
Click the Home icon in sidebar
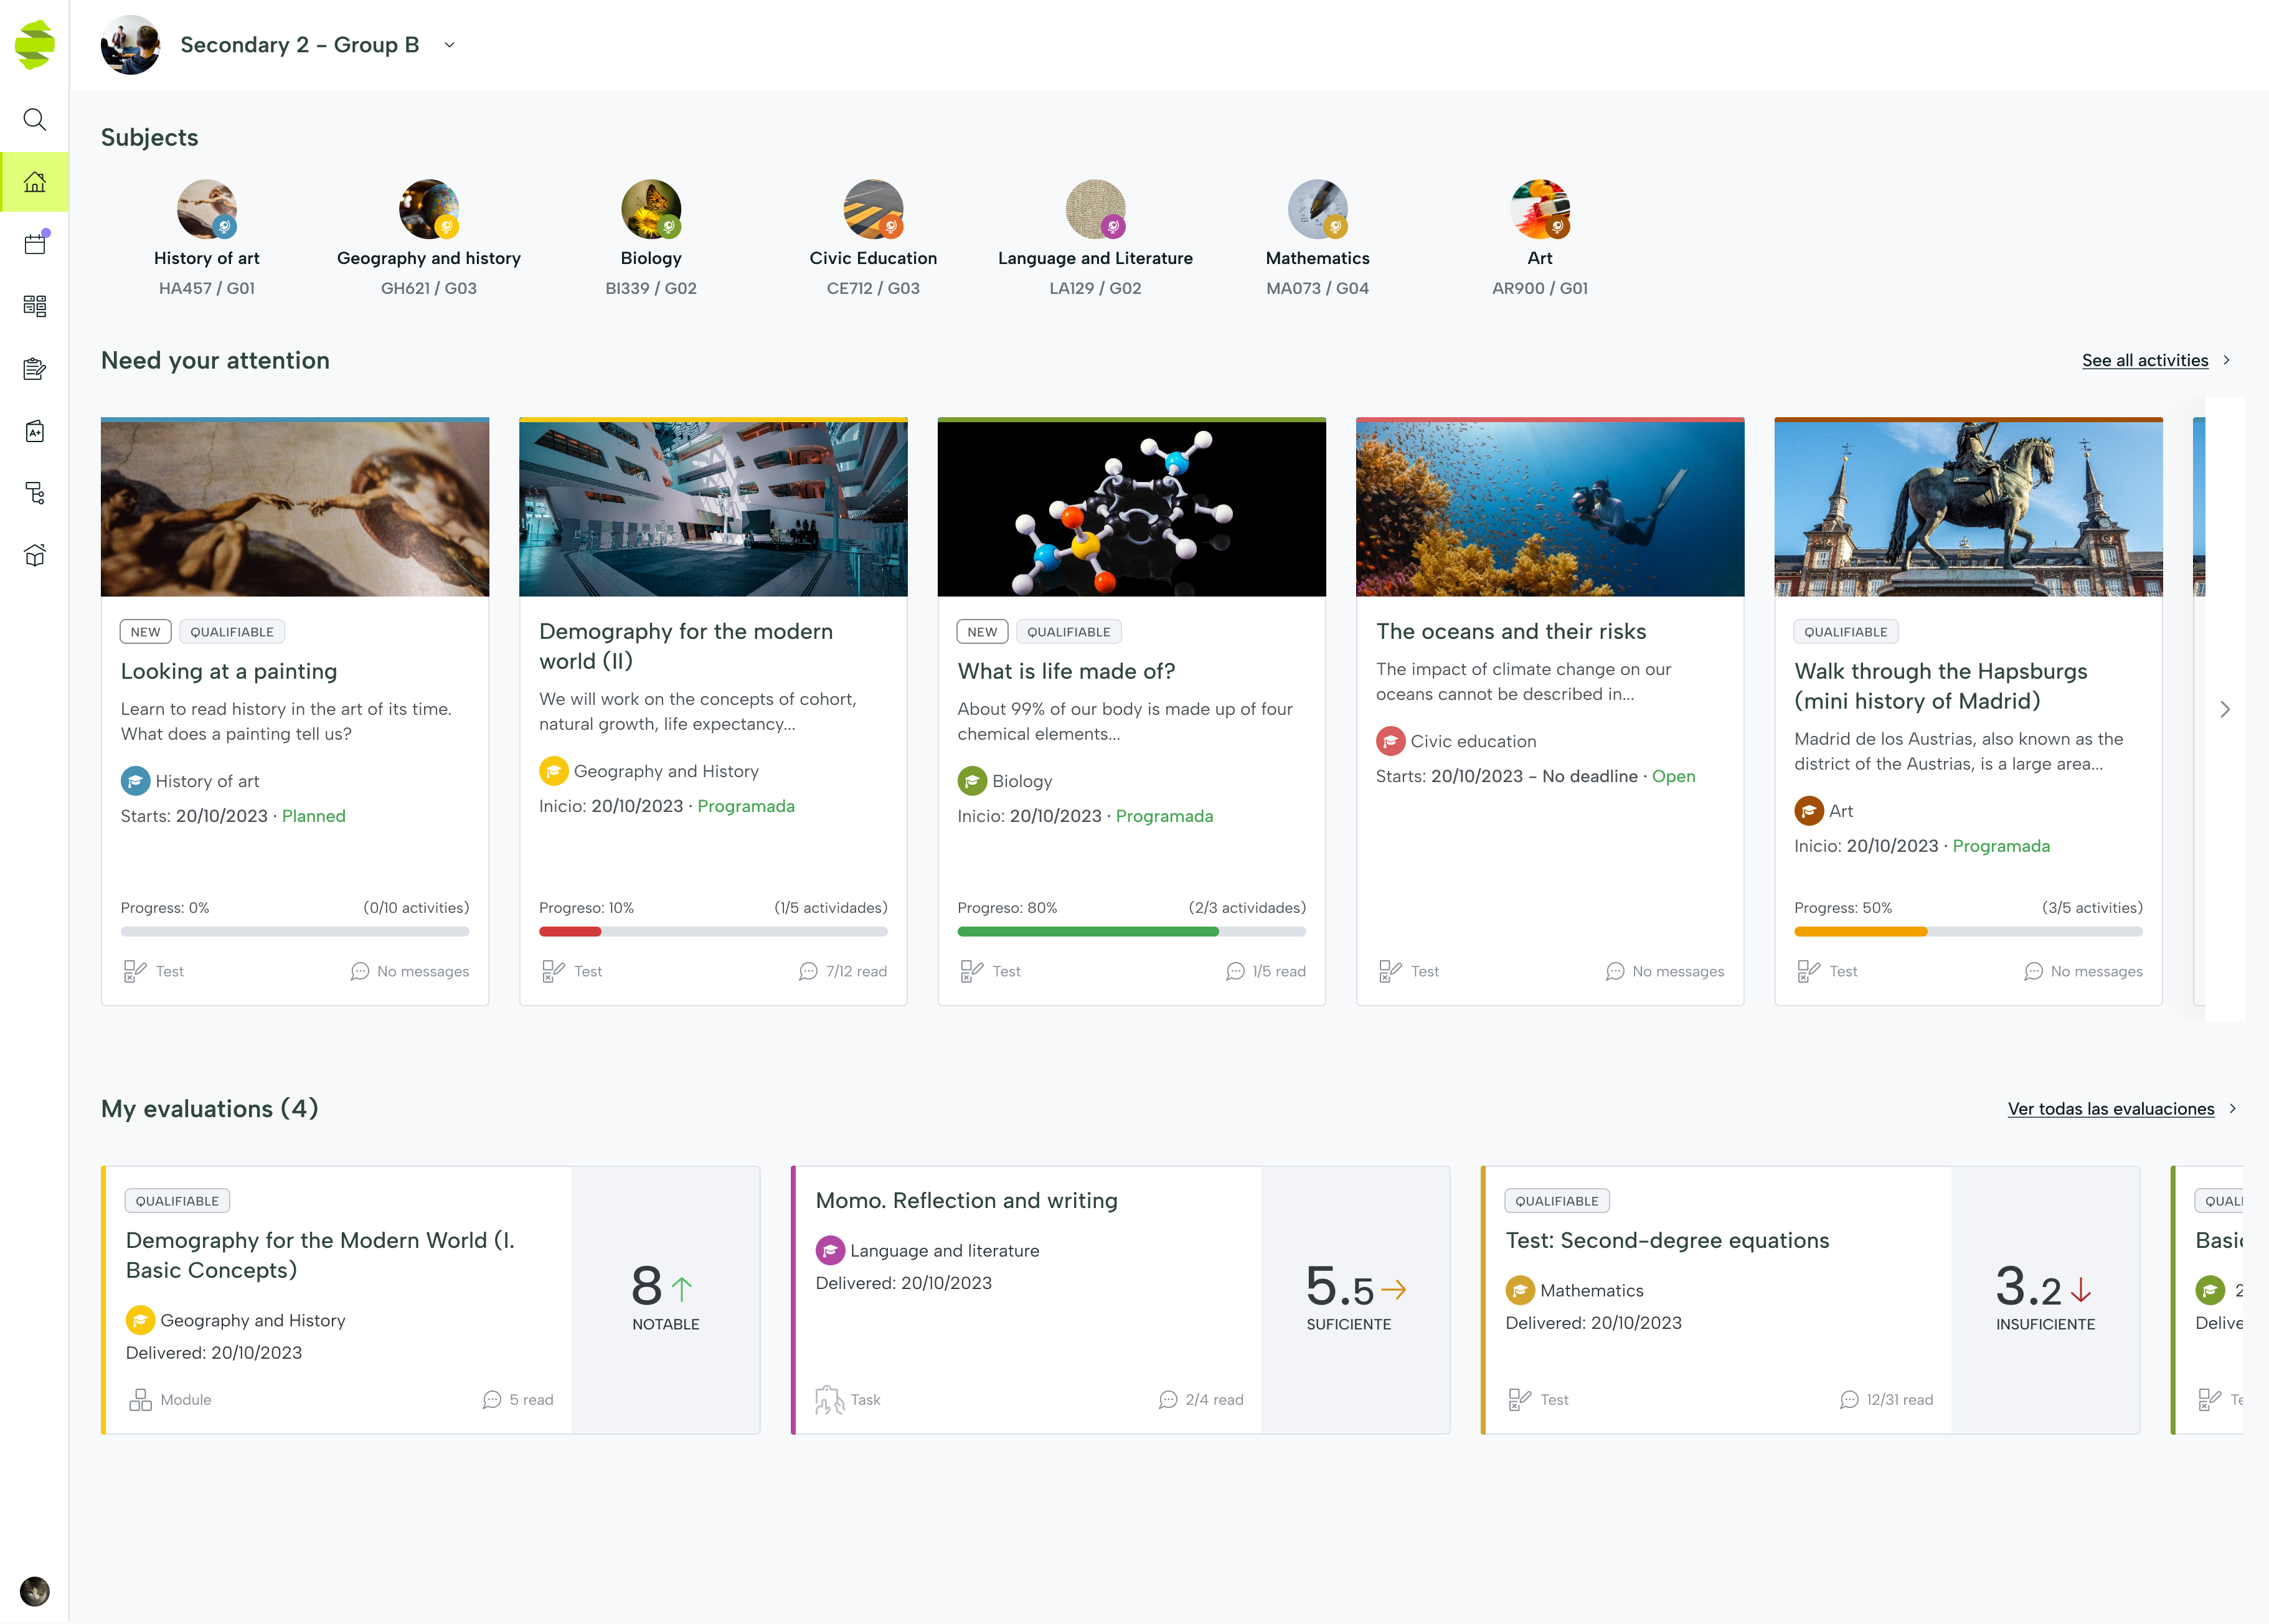(x=35, y=182)
